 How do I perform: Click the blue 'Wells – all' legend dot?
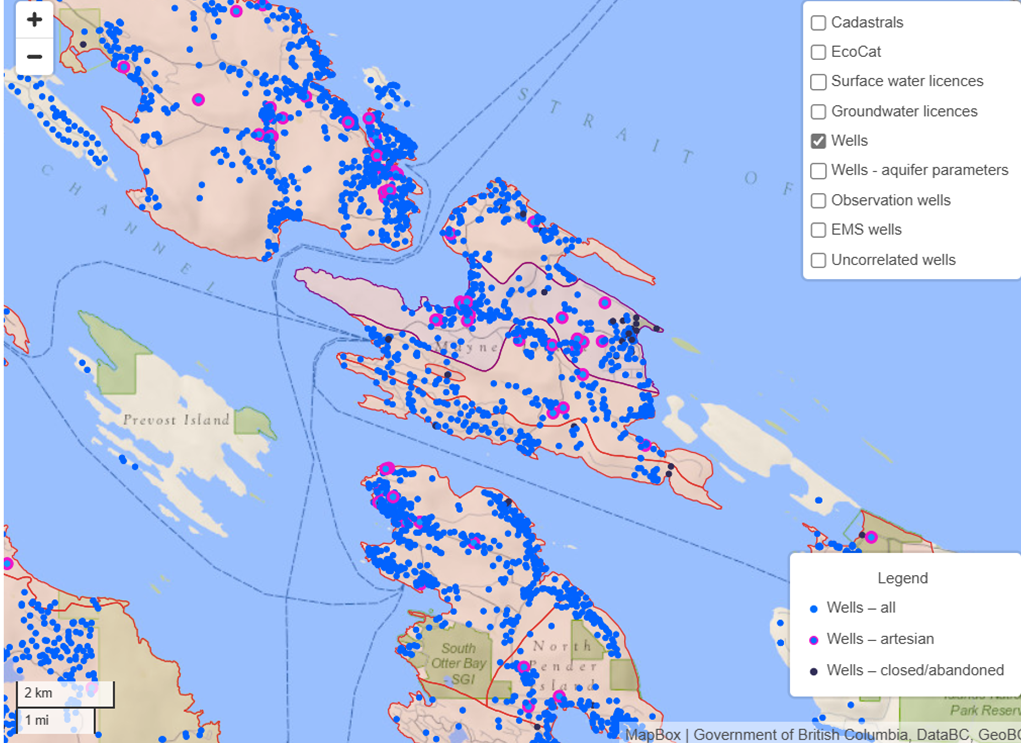814,609
